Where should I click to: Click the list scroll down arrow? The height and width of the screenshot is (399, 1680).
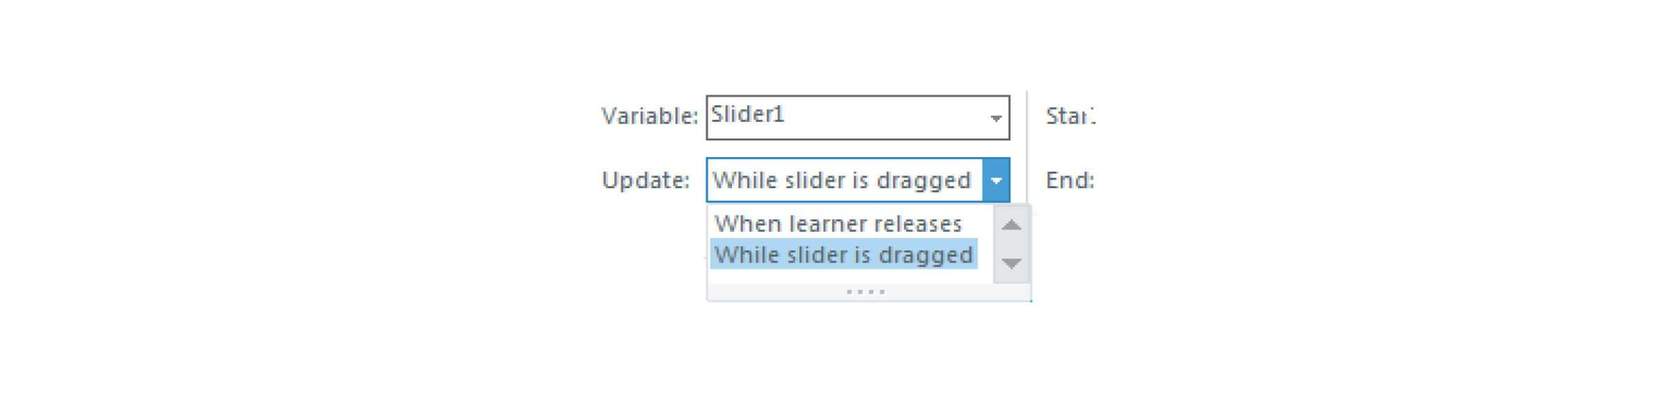[x=1011, y=263]
